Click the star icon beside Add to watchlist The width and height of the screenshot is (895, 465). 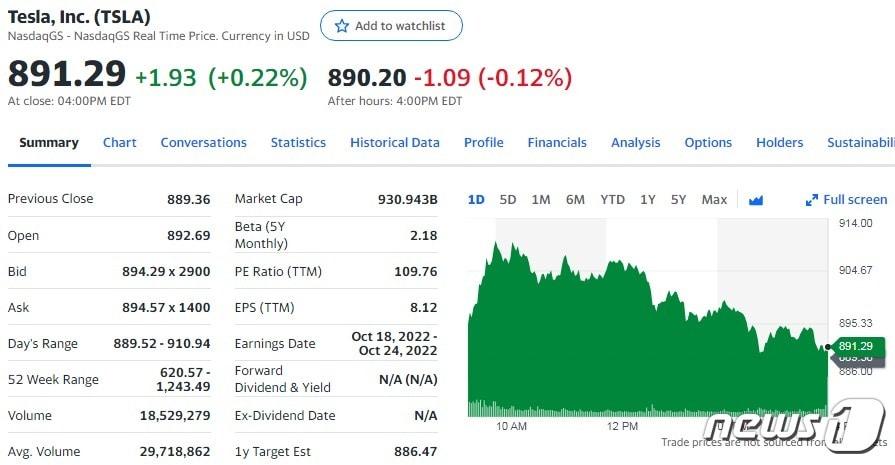tap(342, 26)
